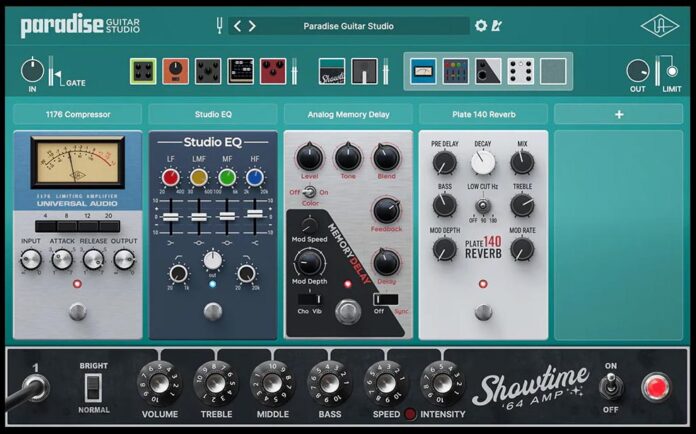Click the Studio EQ HF fader
Image resolution: width=696 pixels, height=434 pixels.
coord(255,214)
